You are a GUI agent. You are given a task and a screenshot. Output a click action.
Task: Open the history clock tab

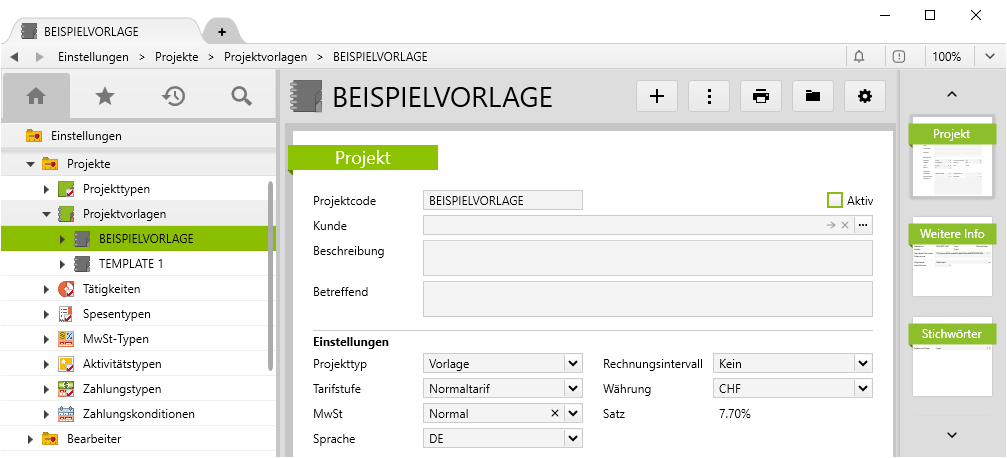point(173,96)
